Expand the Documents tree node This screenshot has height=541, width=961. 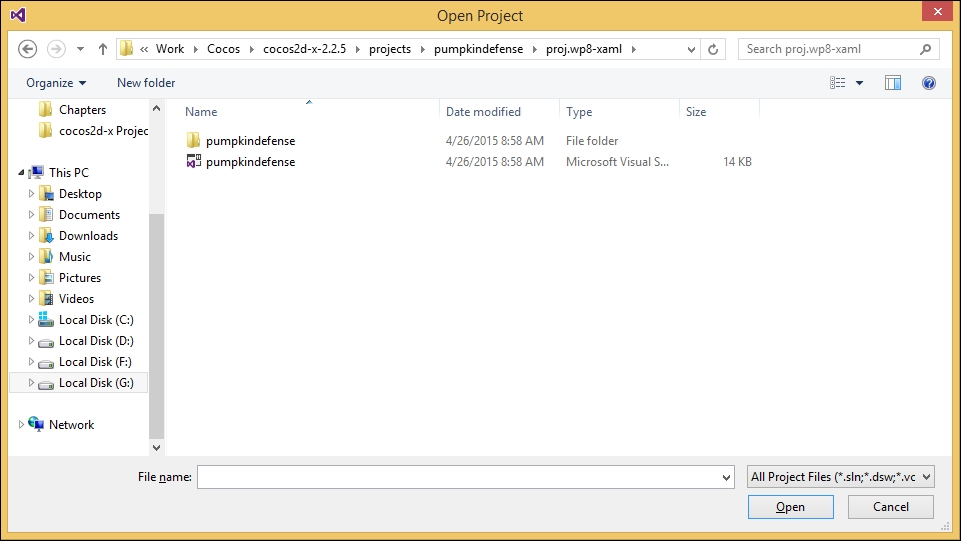coord(31,214)
